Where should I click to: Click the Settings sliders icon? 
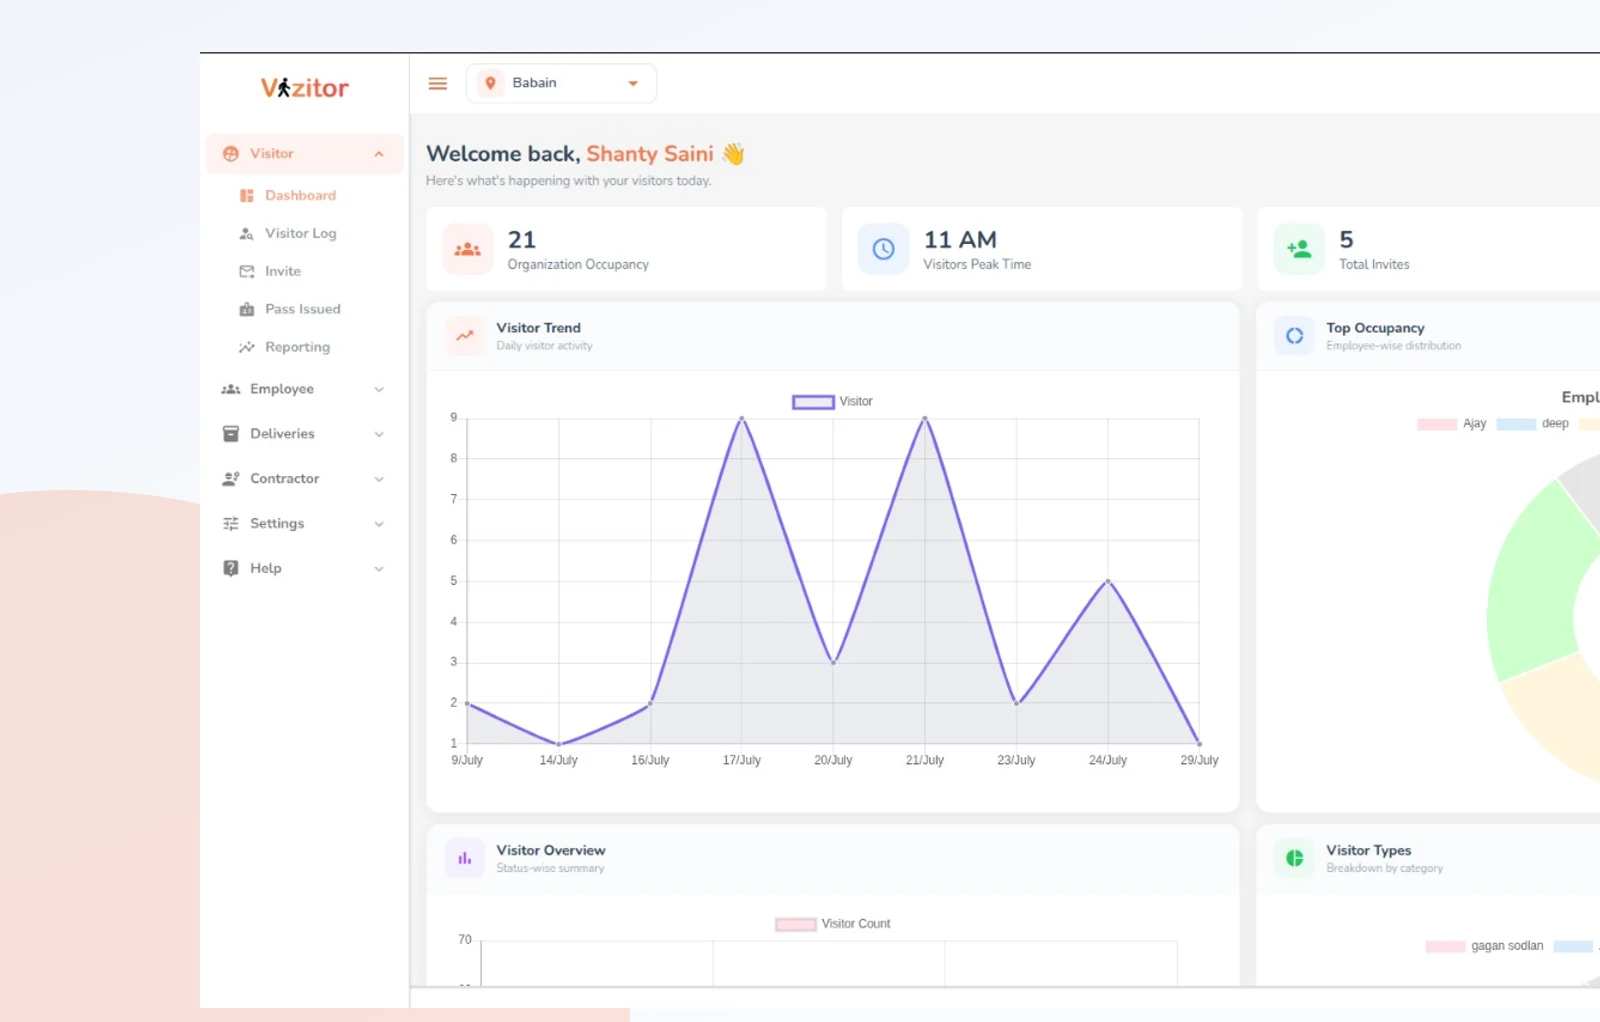pos(231,524)
